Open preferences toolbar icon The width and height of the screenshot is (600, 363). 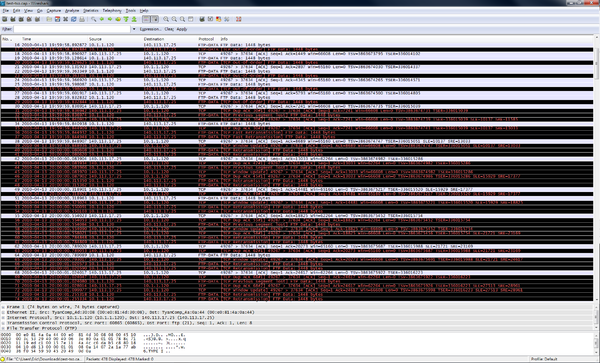[227, 19]
